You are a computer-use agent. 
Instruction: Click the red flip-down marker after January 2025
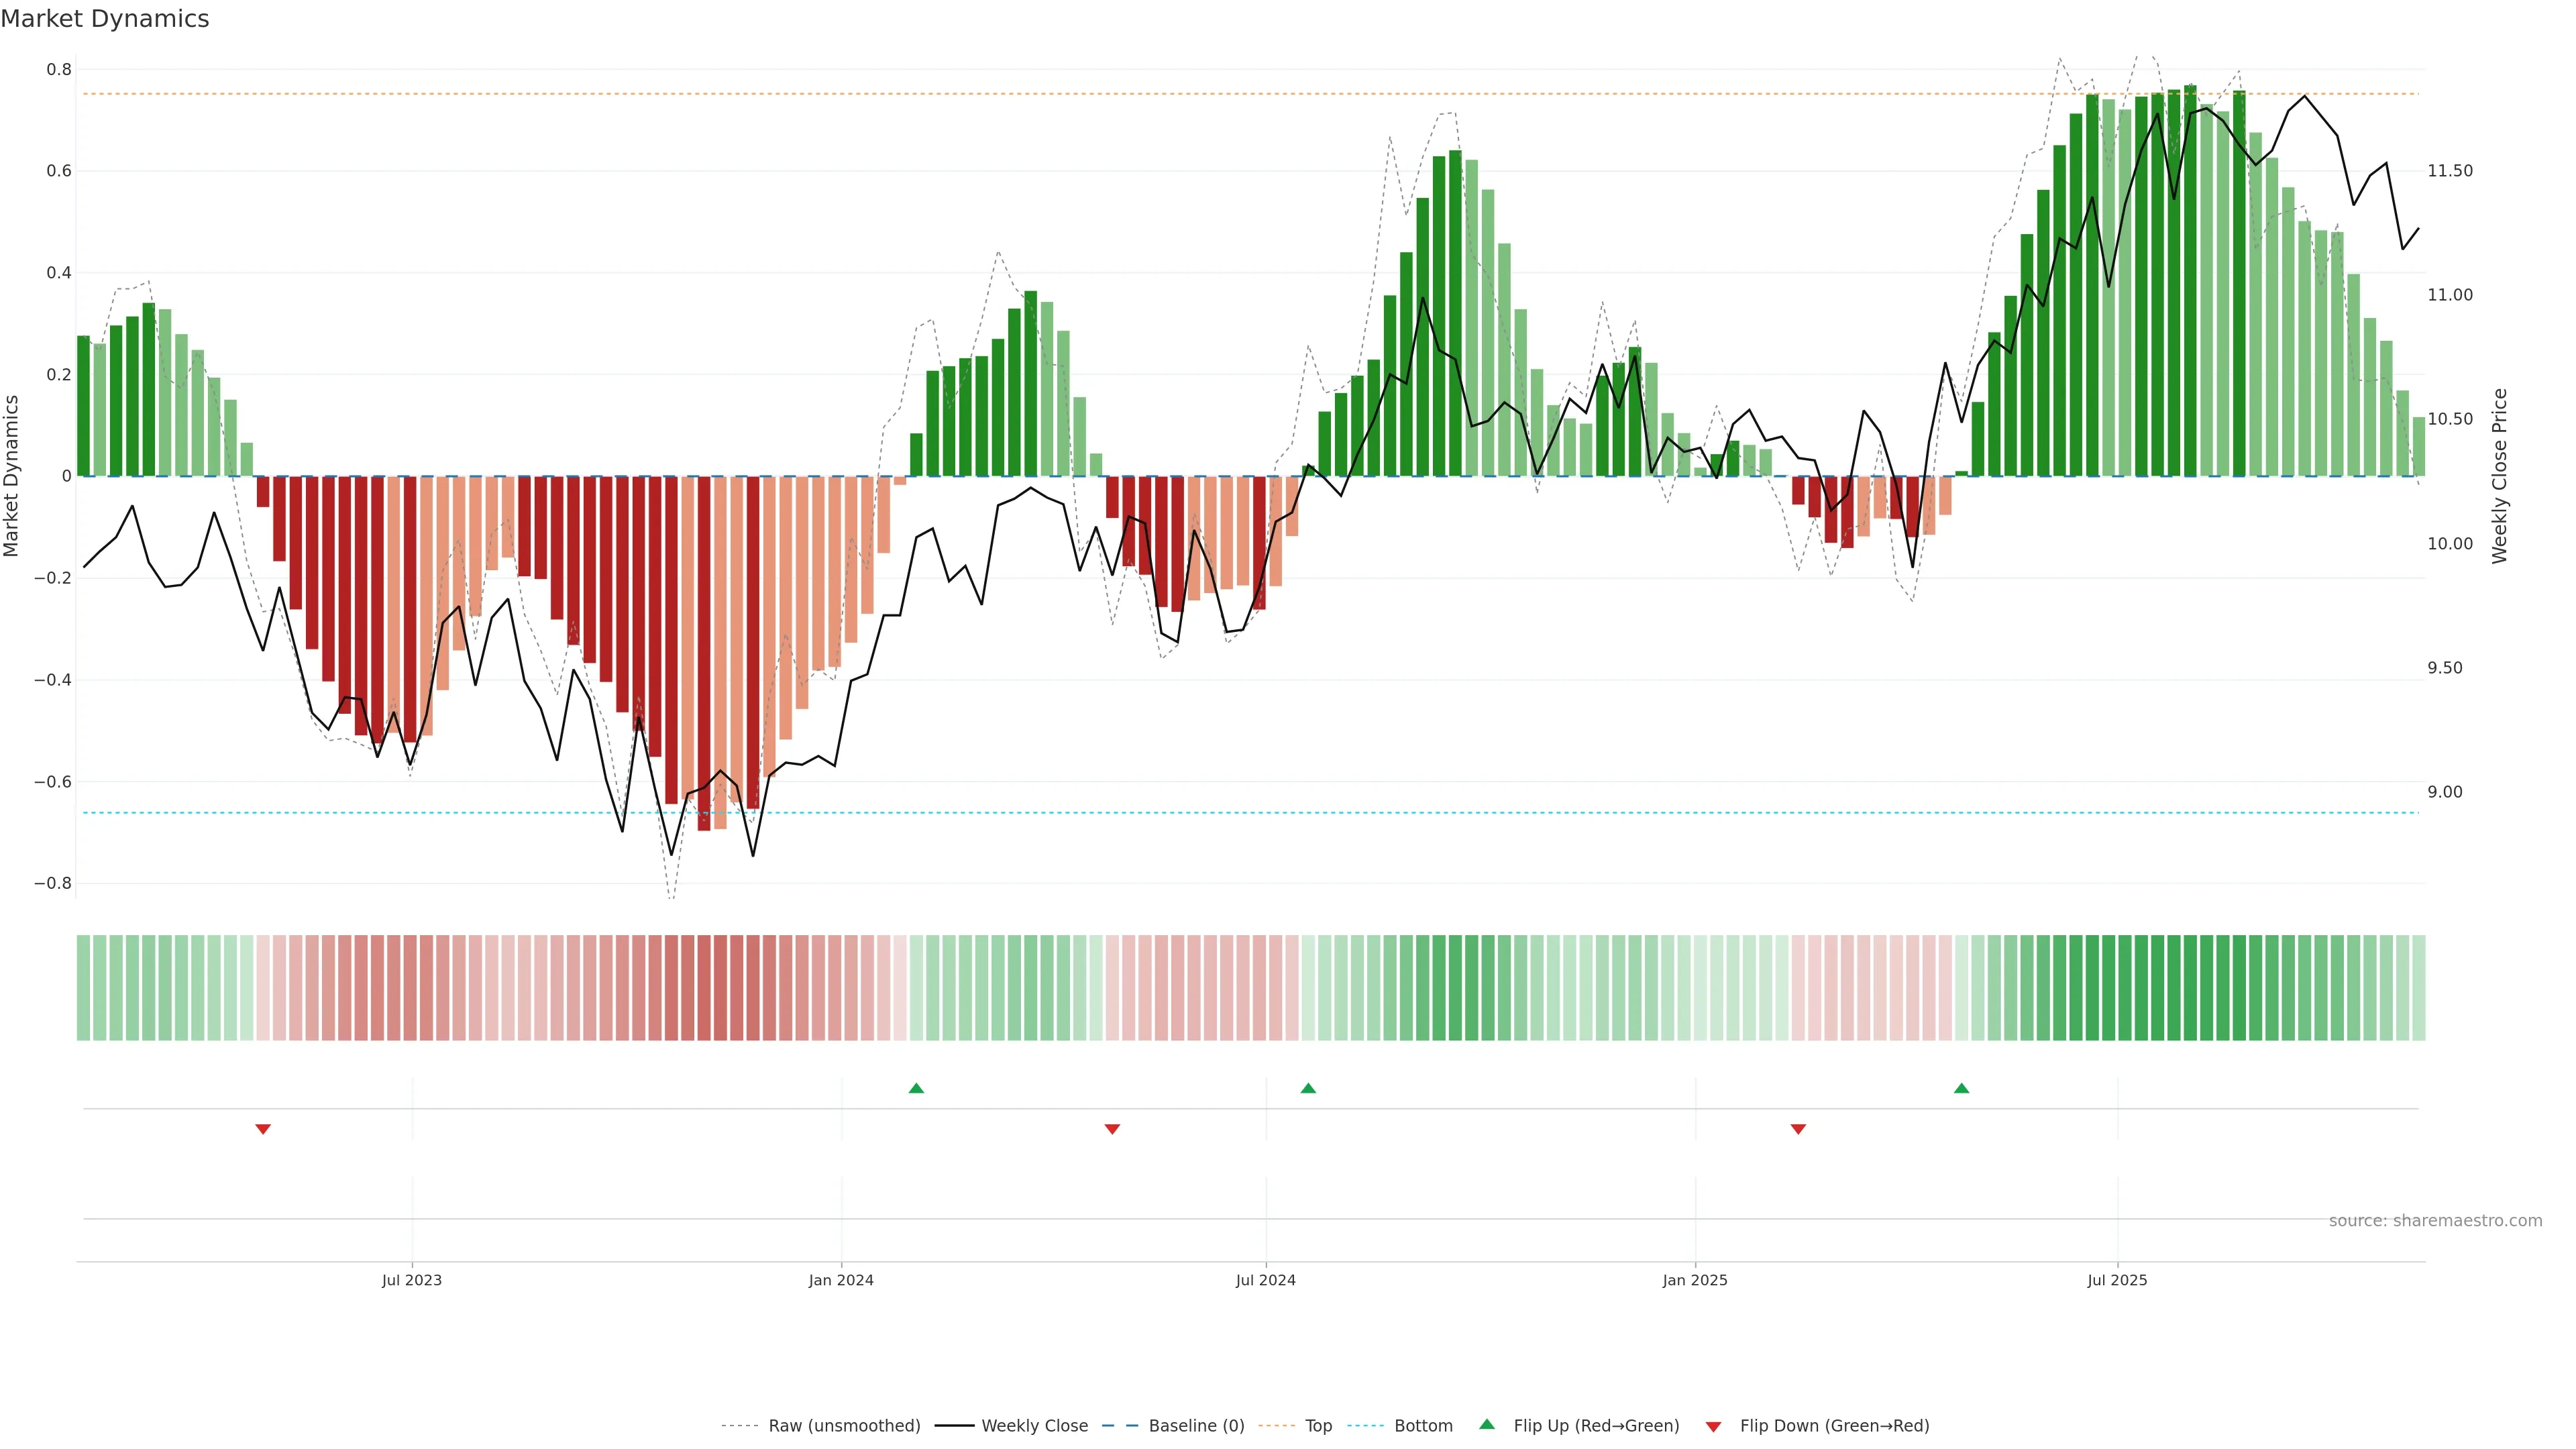click(x=1798, y=1129)
